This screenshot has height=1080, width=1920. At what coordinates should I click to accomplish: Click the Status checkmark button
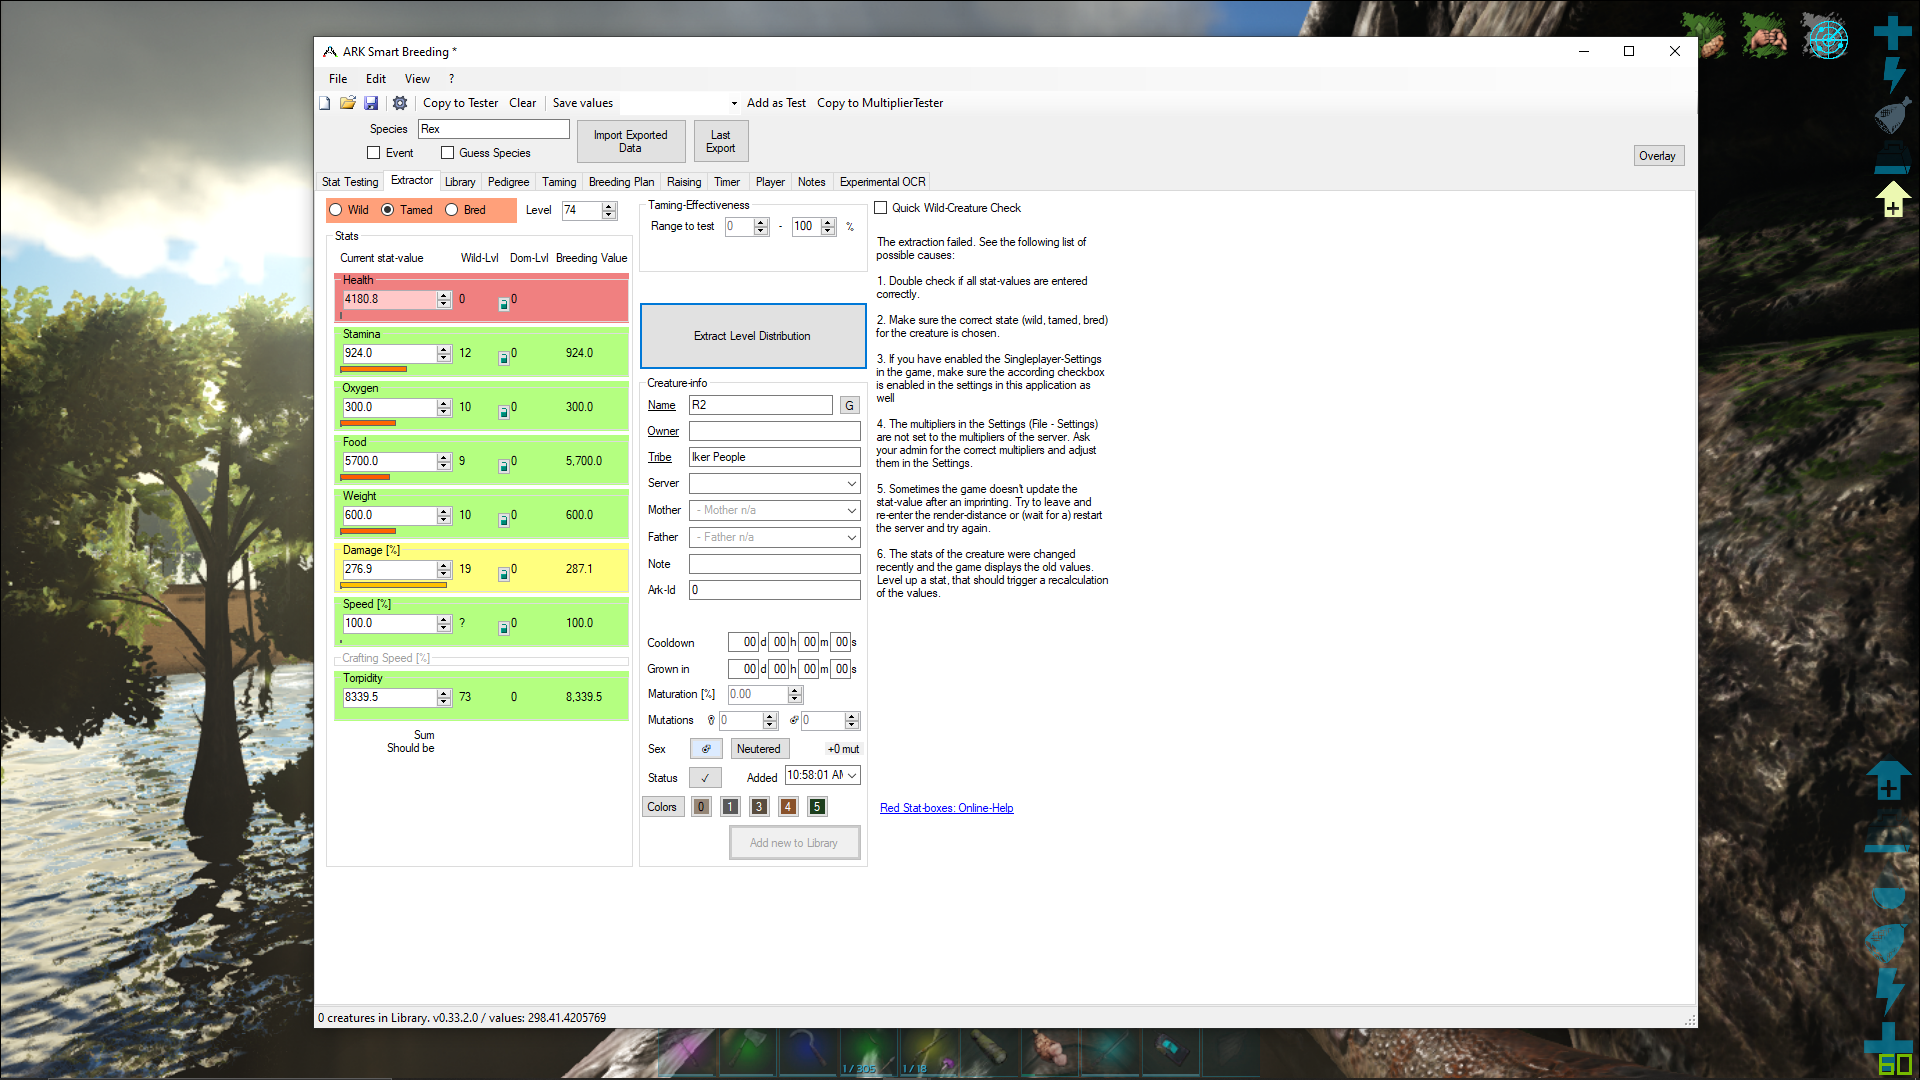(x=705, y=777)
